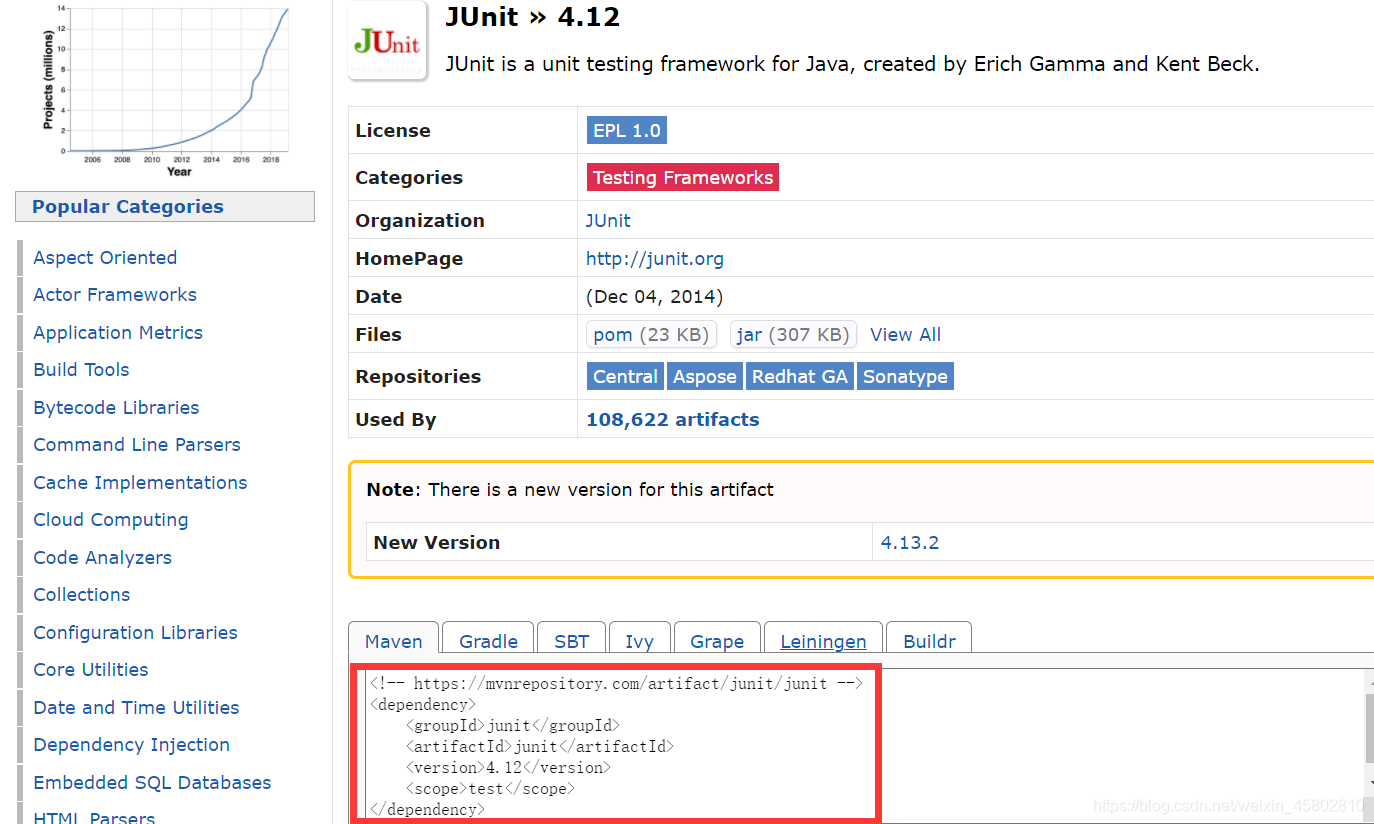The height and width of the screenshot is (824, 1374).
Task: Open the Sonatype repository tag
Action: (905, 376)
